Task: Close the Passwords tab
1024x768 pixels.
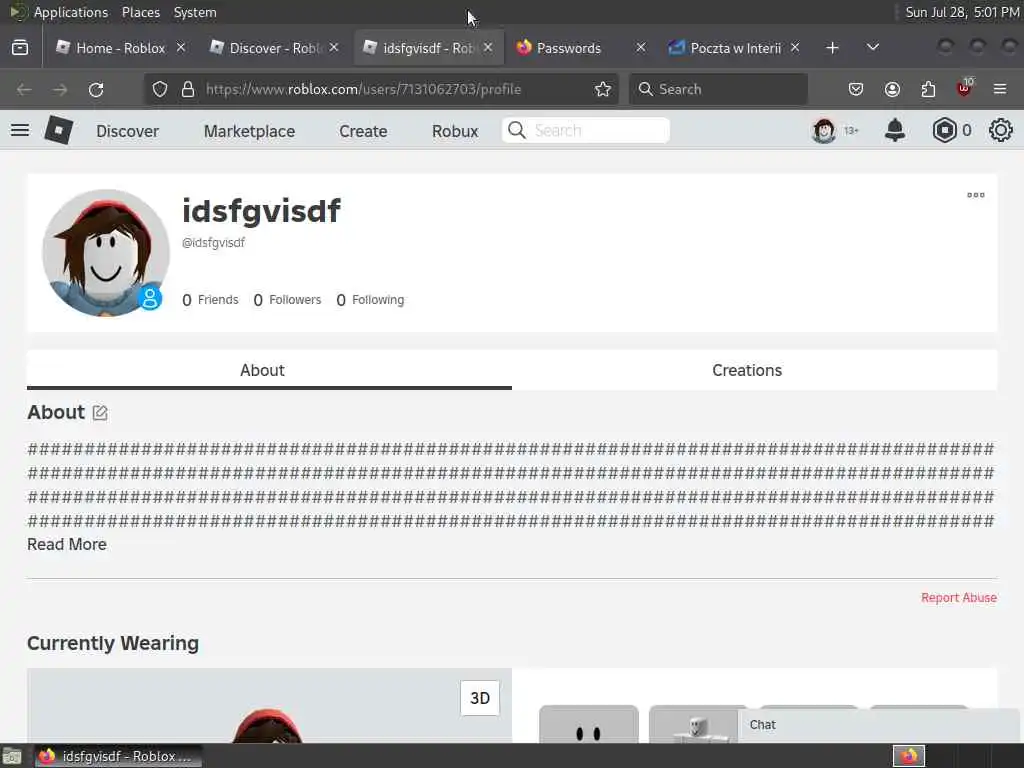Action: click(x=641, y=48)
